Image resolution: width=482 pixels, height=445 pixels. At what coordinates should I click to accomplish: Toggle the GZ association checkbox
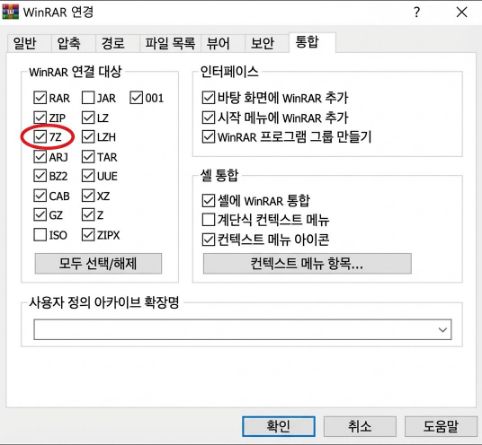click(x=40, y=215)
